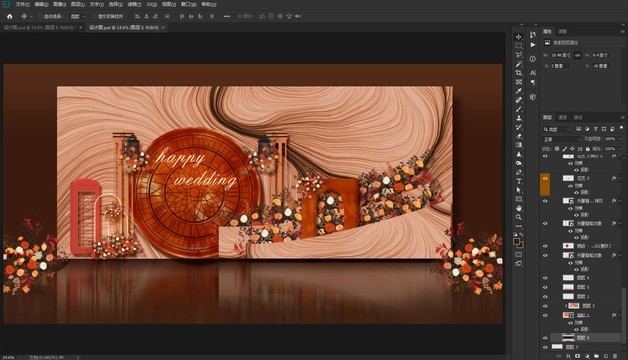The image size is (628, 360).
Task: Open the blend mode dropdown 正常
Action: click(561, 139)
